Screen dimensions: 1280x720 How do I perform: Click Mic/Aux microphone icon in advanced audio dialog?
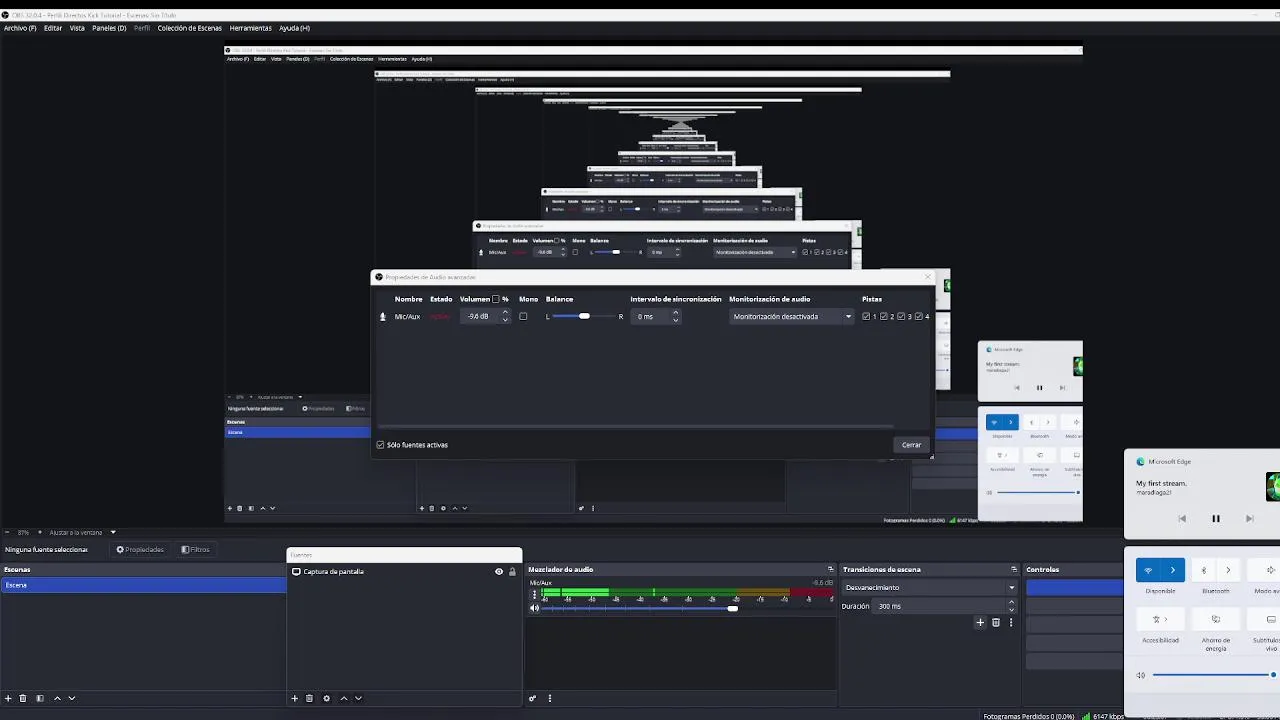click(x=382, y=316)
